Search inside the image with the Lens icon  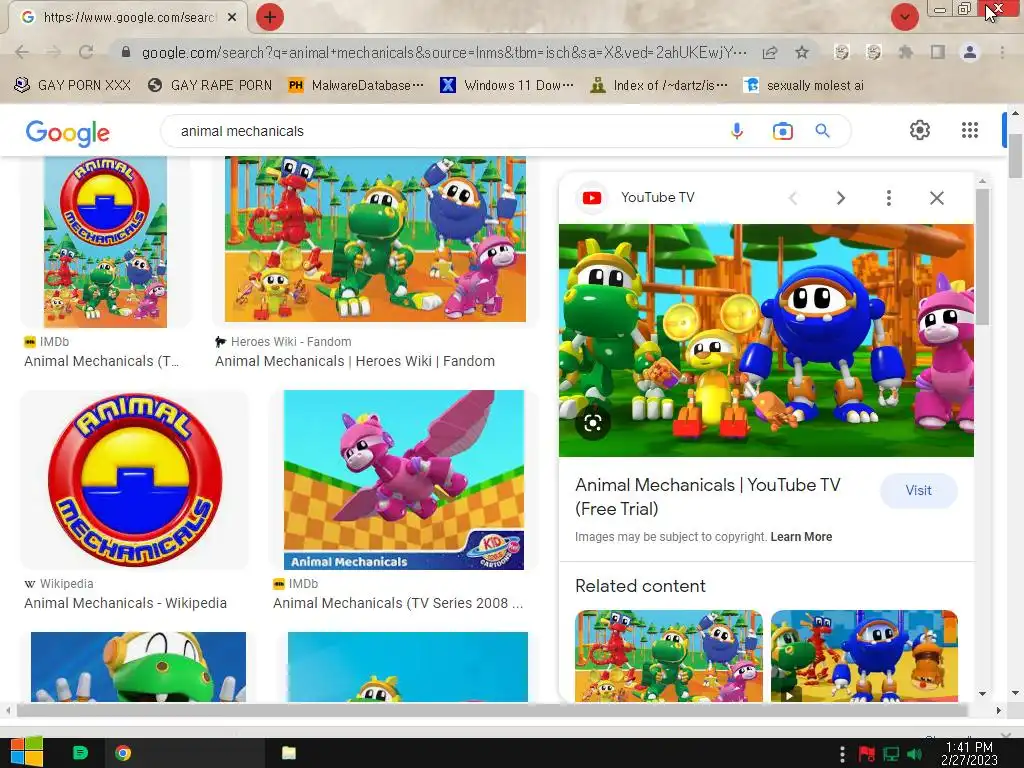[593, 423]
